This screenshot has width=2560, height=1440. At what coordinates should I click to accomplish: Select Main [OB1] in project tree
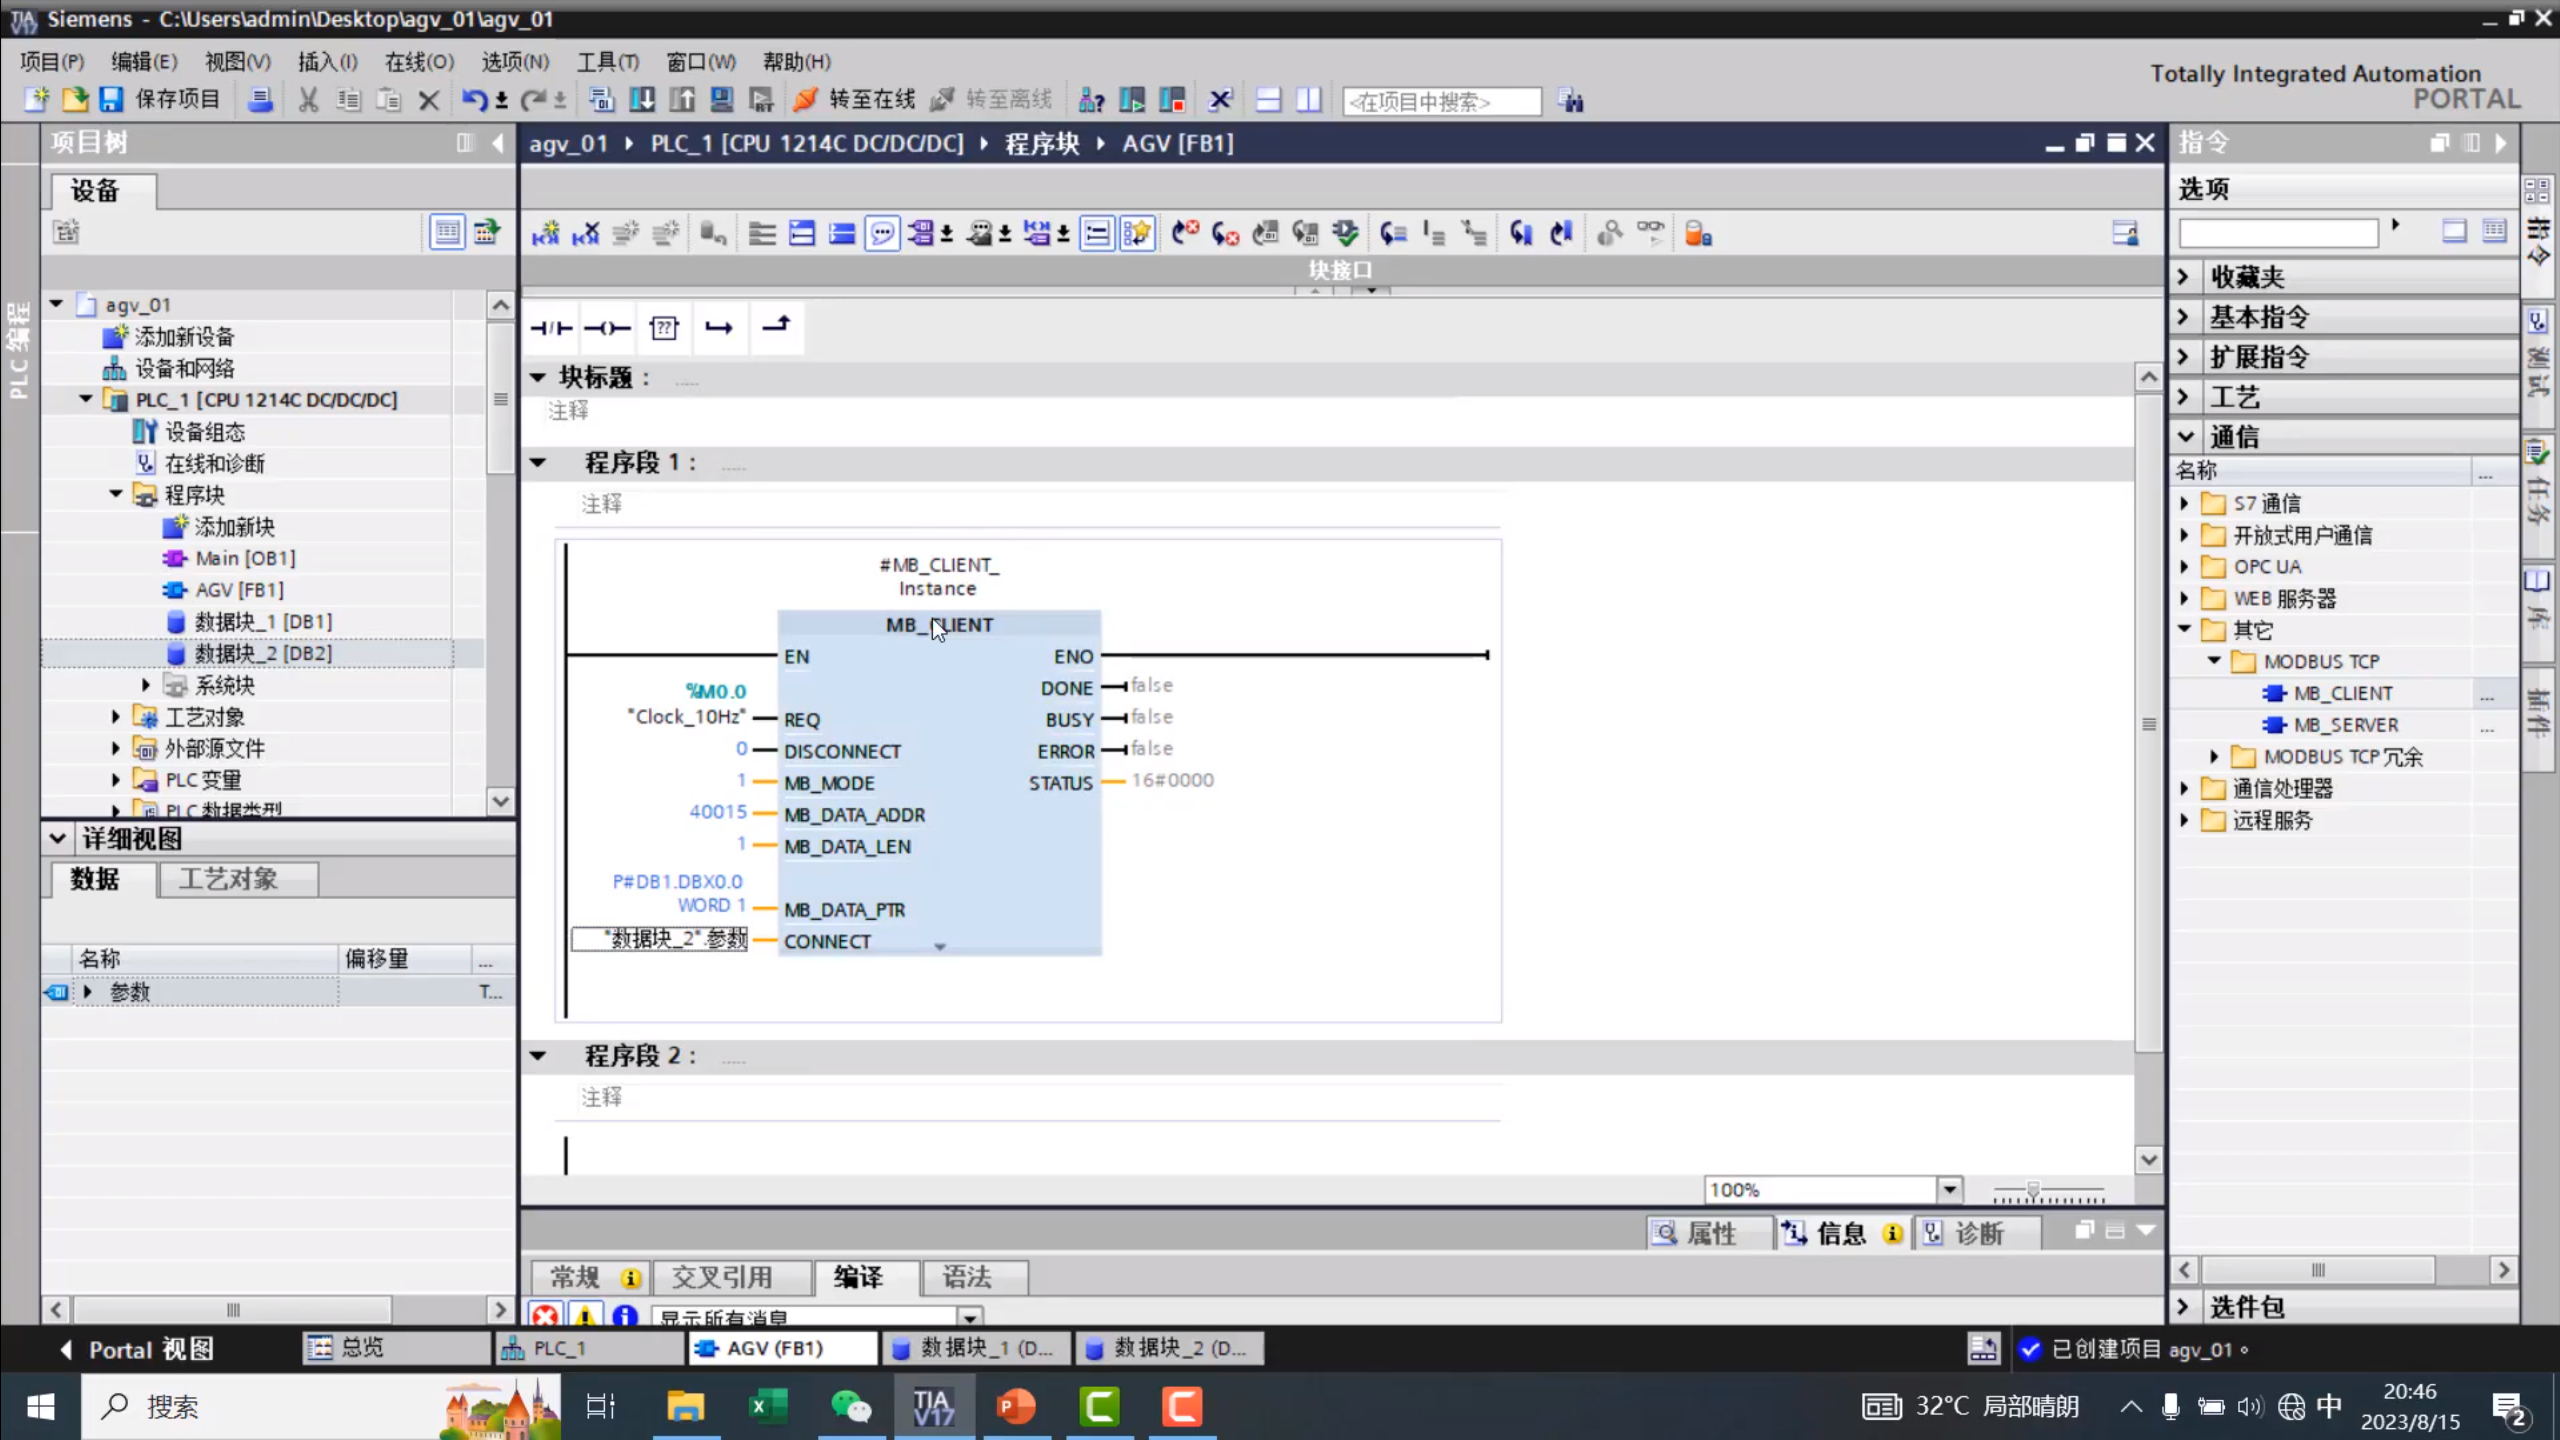245,558
